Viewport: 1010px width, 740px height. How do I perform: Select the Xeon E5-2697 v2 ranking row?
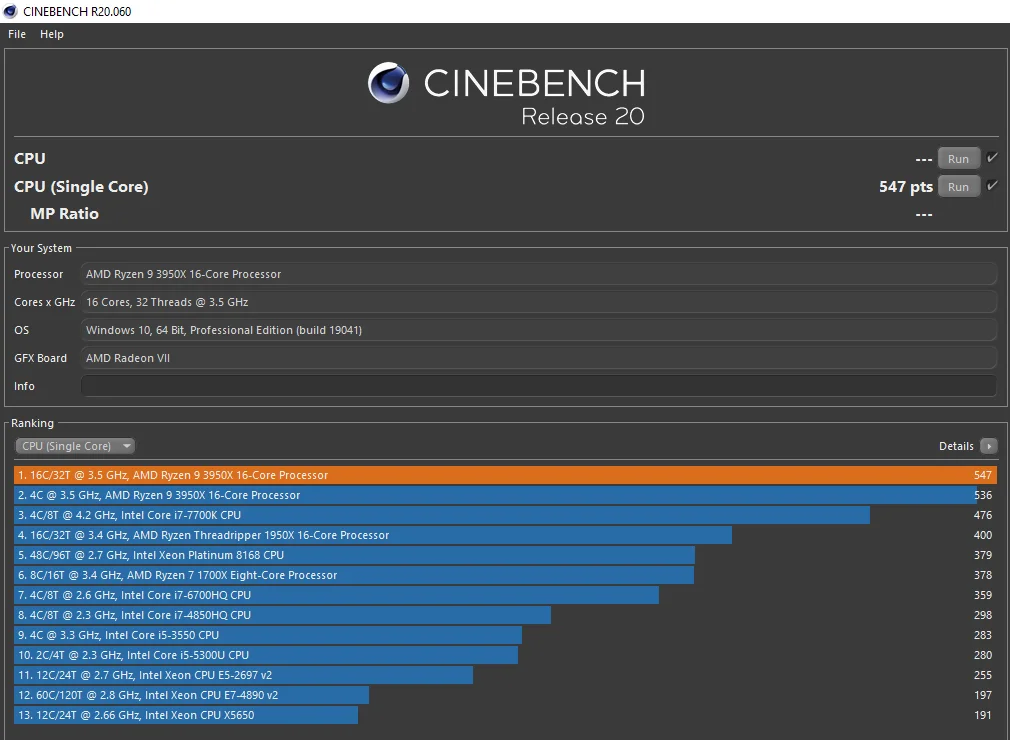[x=505, y=675]
